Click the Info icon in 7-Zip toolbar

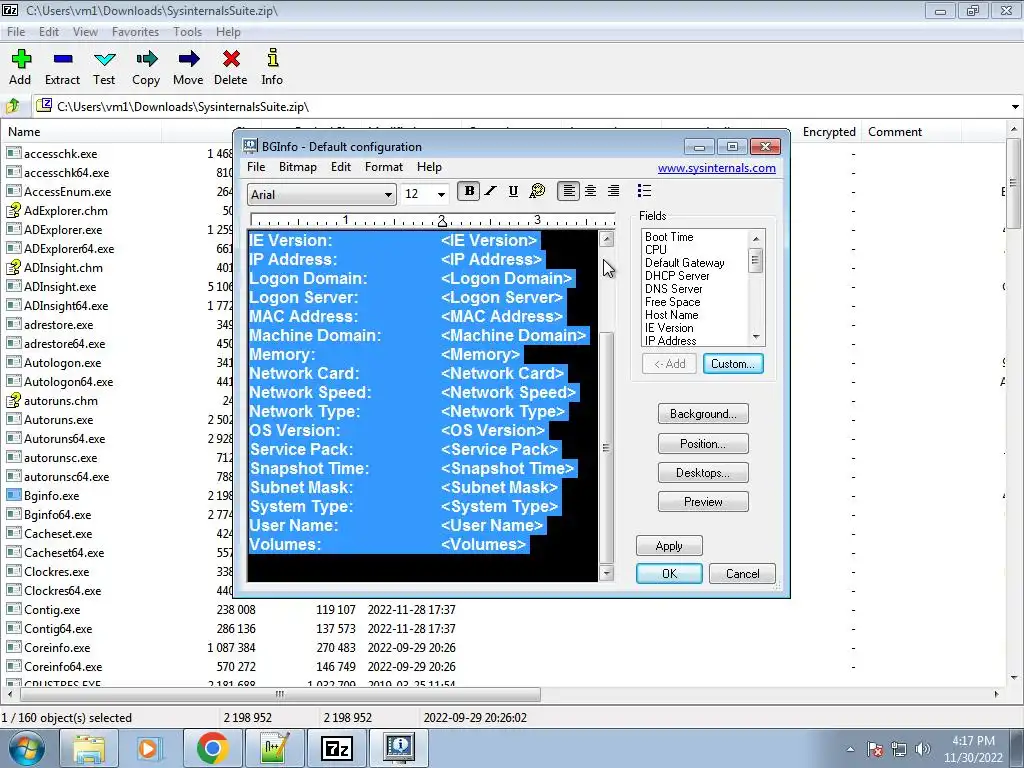click(x=272, y=59)
